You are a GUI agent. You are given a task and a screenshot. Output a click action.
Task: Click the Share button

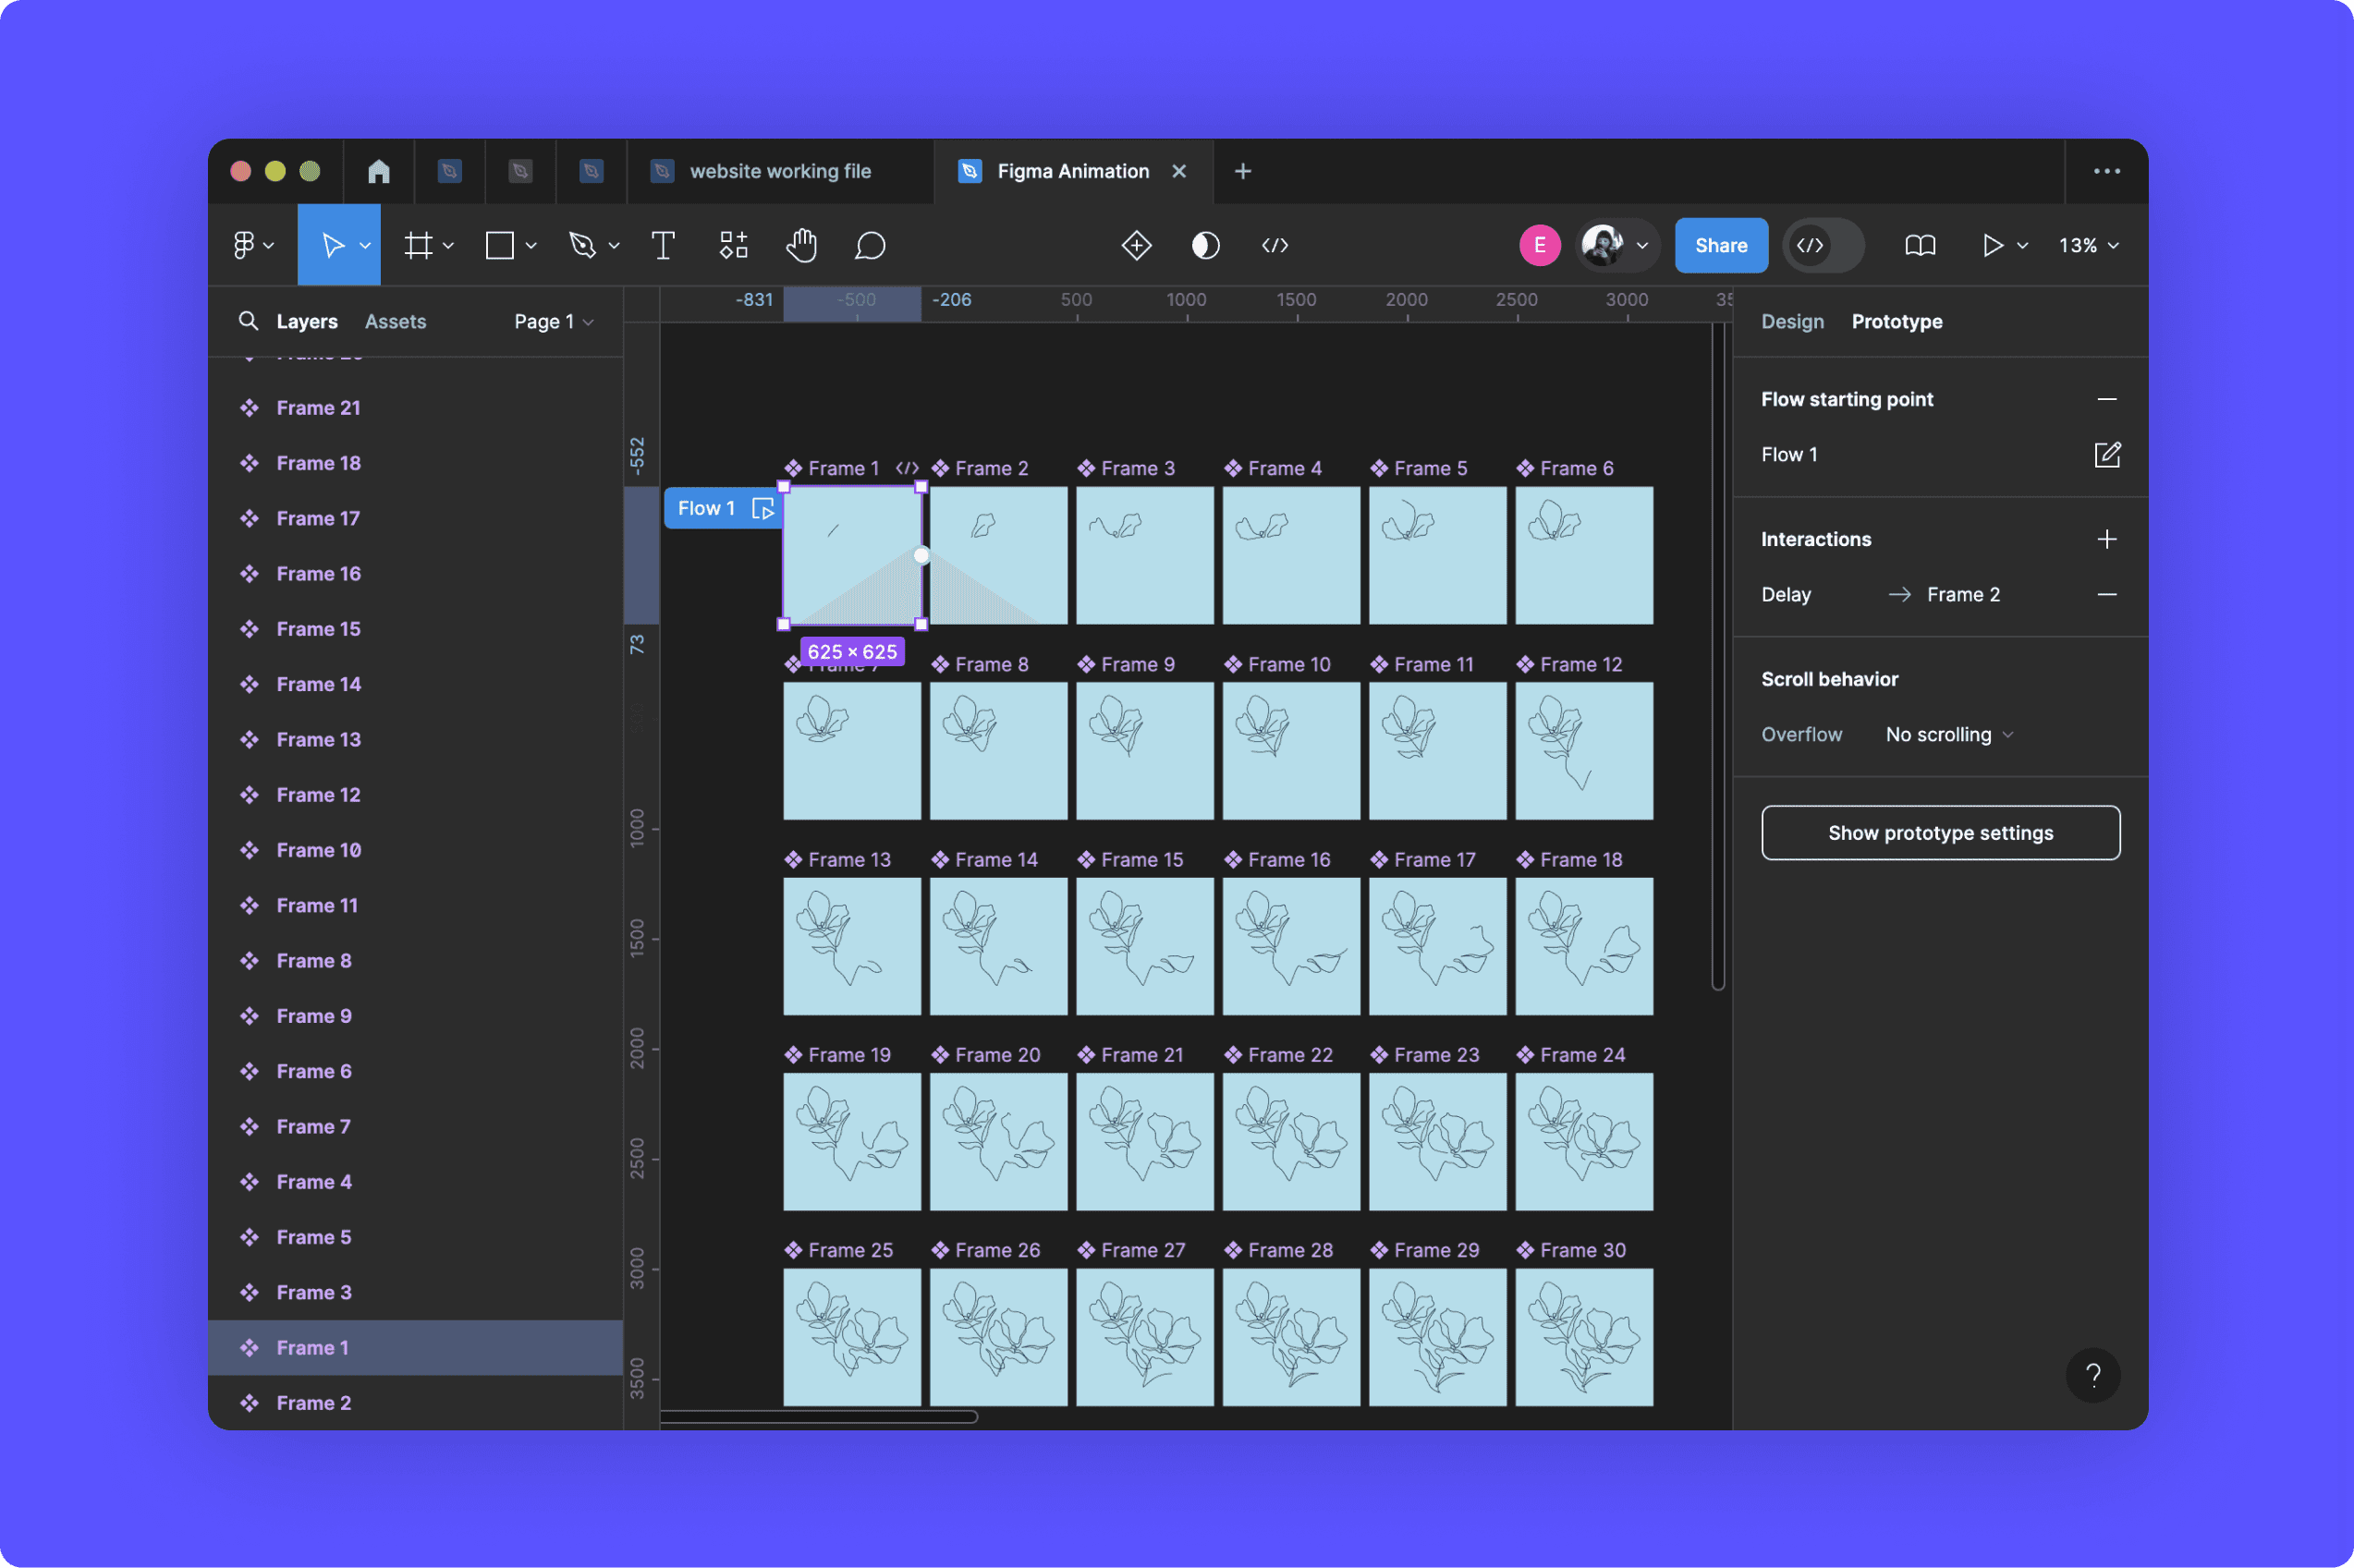(1721, 245)
